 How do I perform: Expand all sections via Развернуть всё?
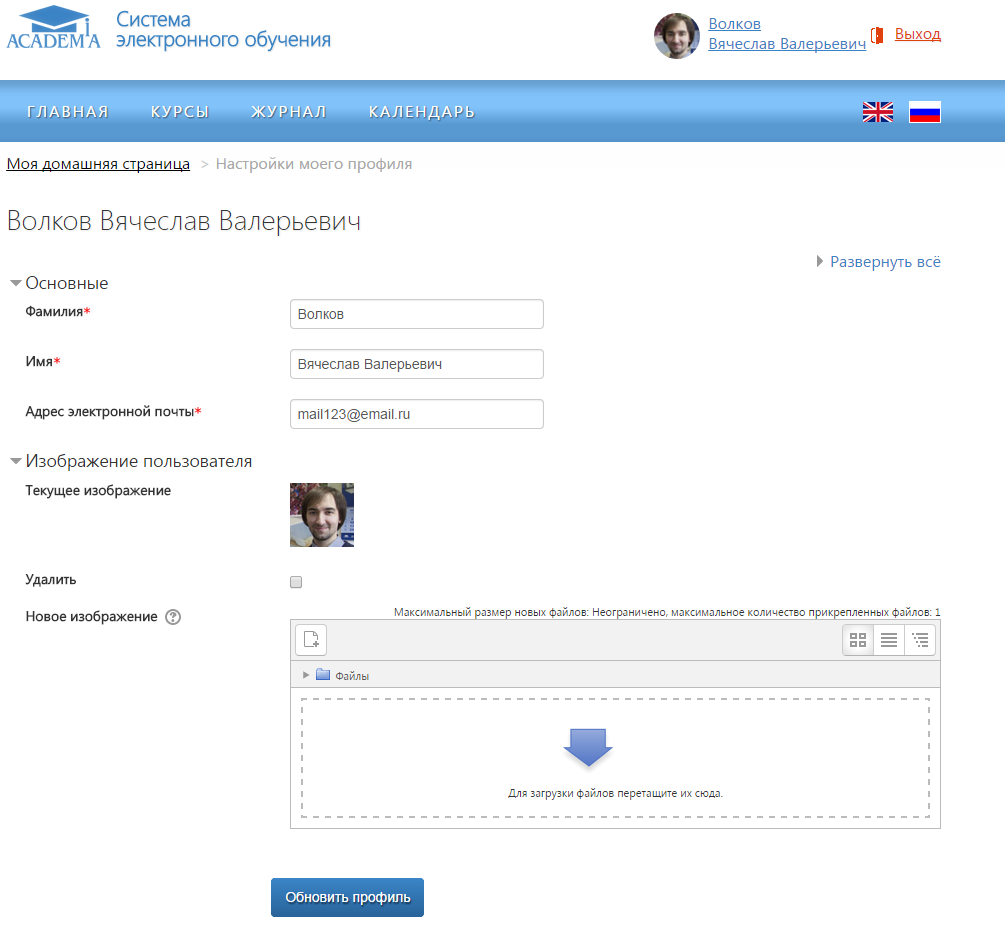click(885, 262)
